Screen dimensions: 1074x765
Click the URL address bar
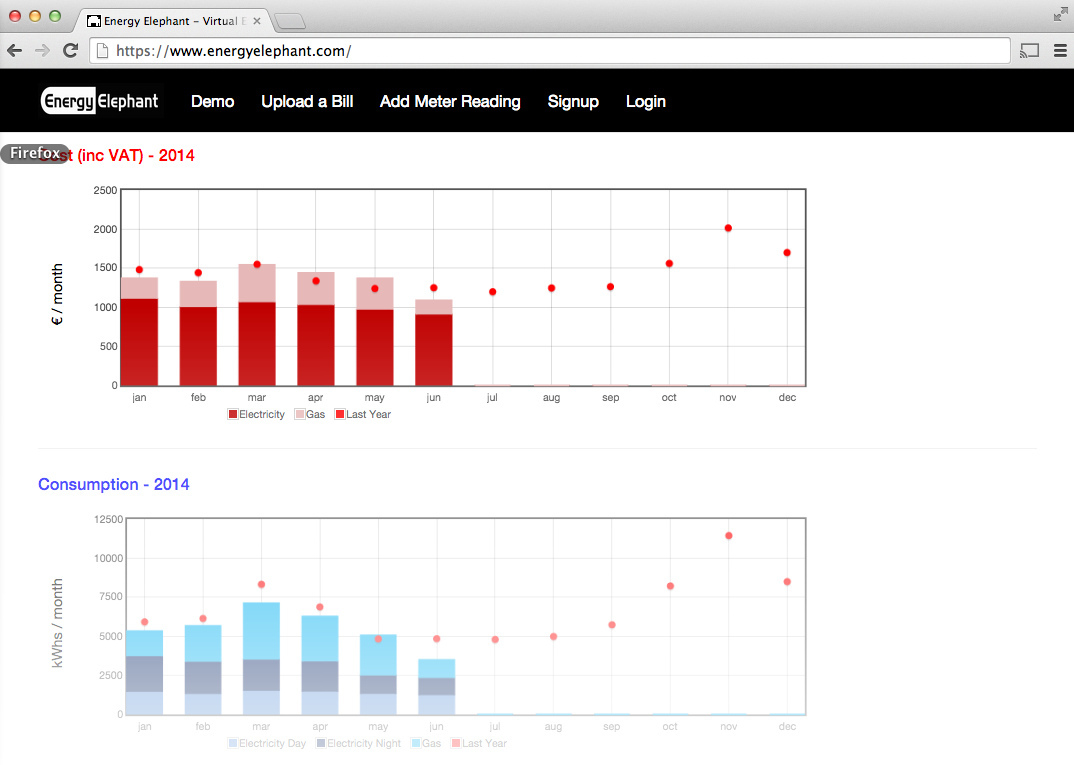(550, 50)
